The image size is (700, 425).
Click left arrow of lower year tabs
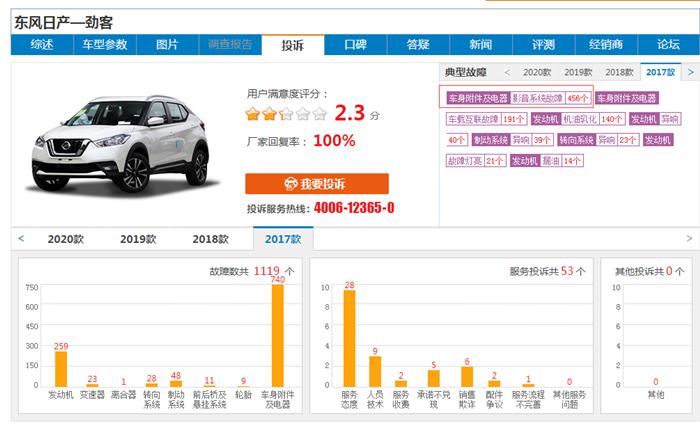point(21,239)
